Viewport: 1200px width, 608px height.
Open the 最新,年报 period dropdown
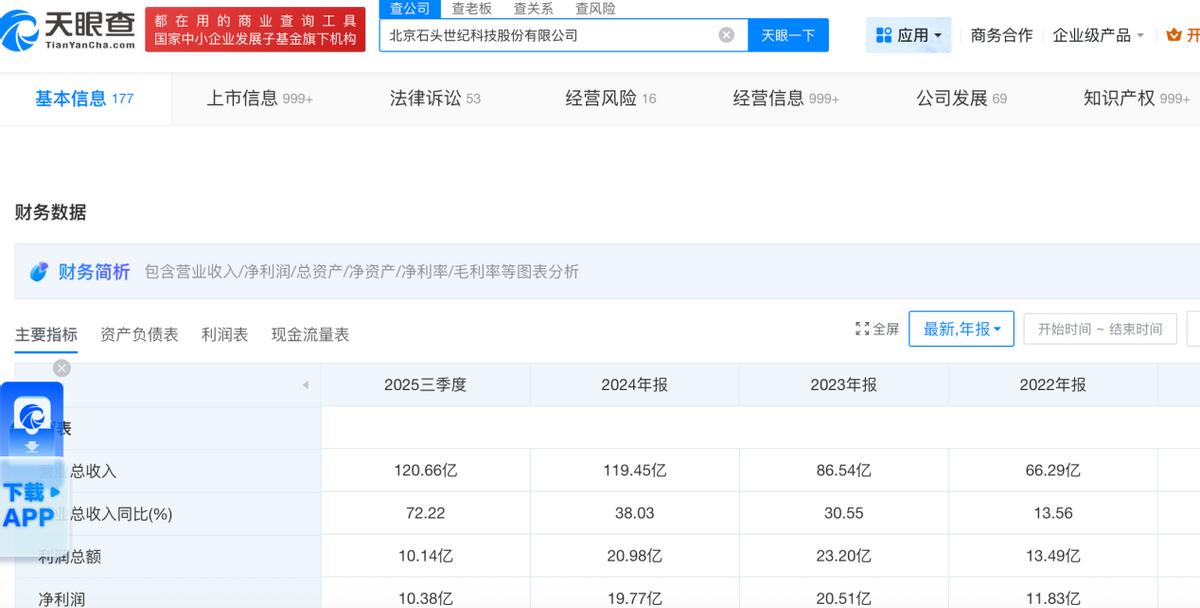(x=961, y=329)
